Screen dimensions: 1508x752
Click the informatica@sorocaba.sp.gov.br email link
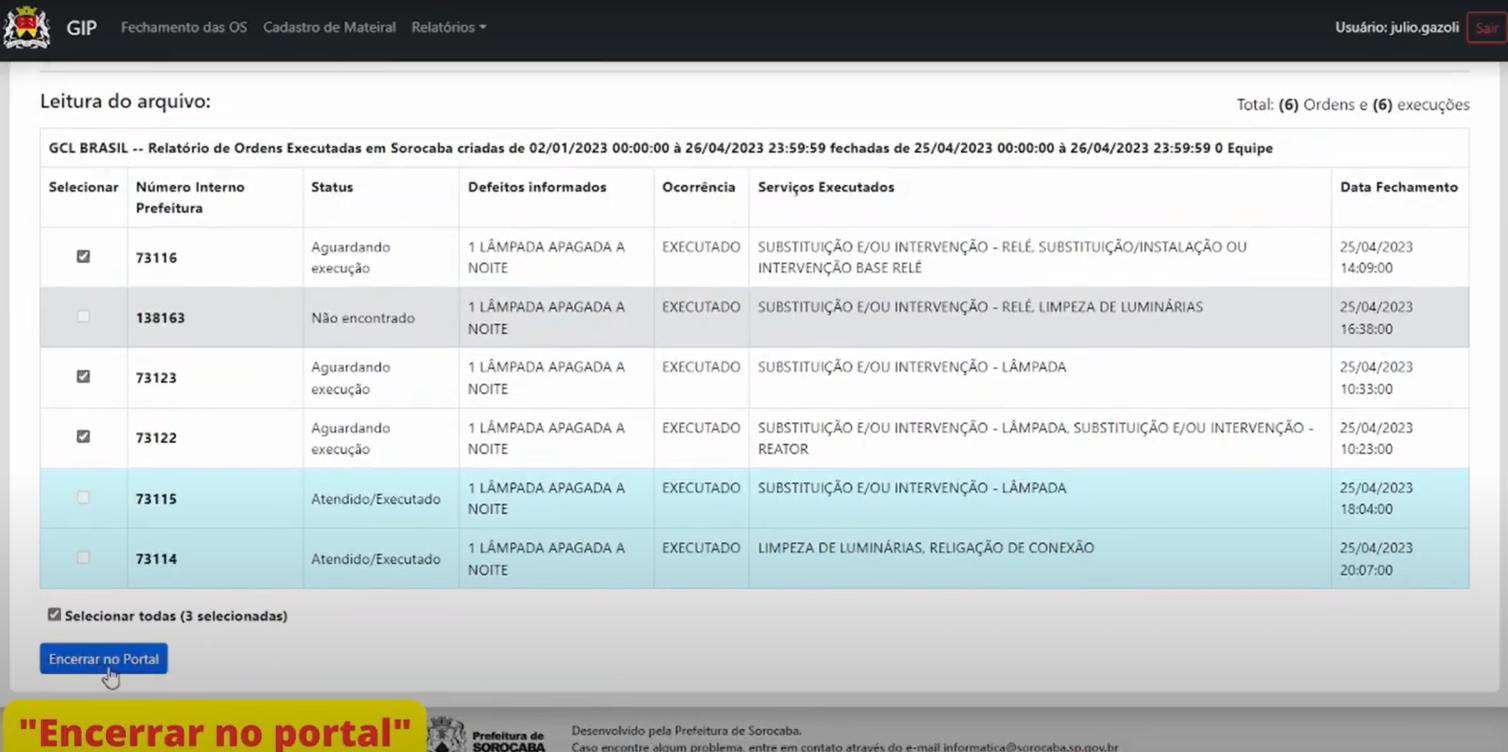pyautogui.click(x=1030, y=746)
